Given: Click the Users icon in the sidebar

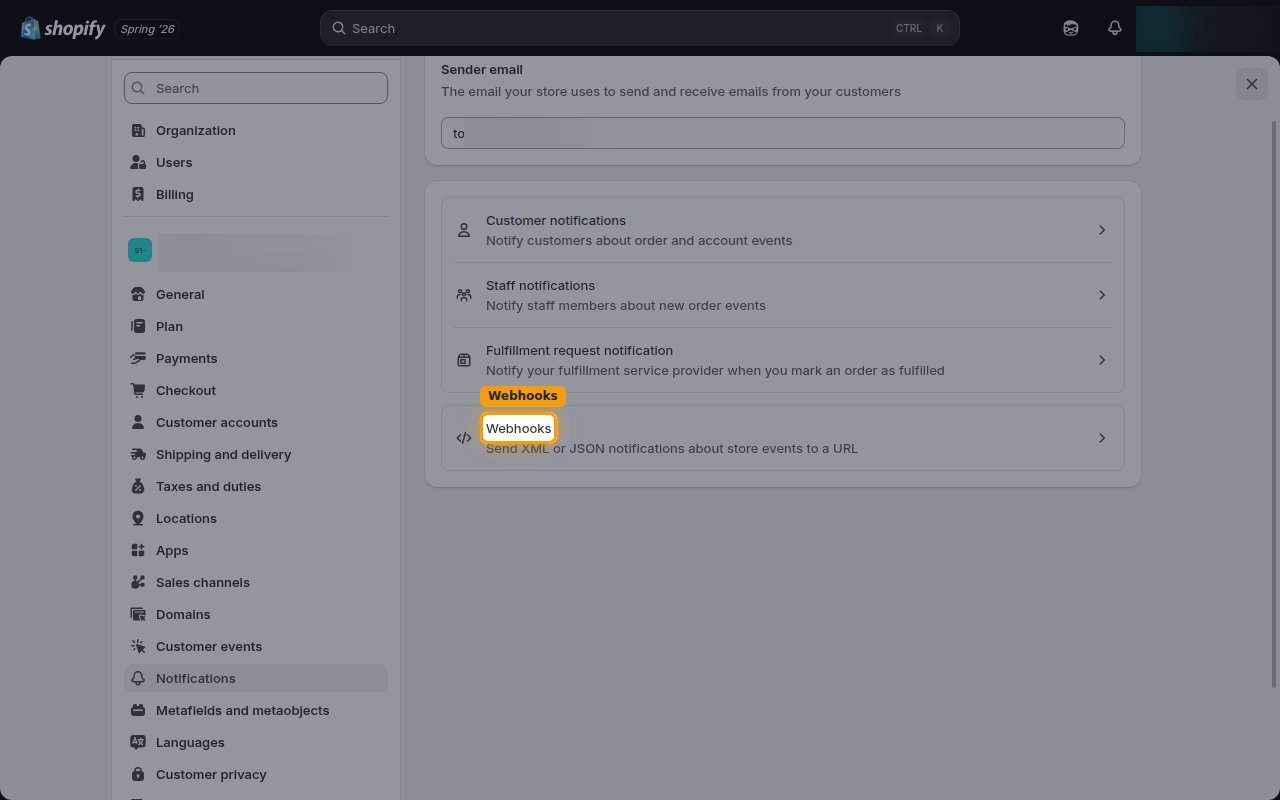Looking at the screenshot, I should tap(138, 162).
